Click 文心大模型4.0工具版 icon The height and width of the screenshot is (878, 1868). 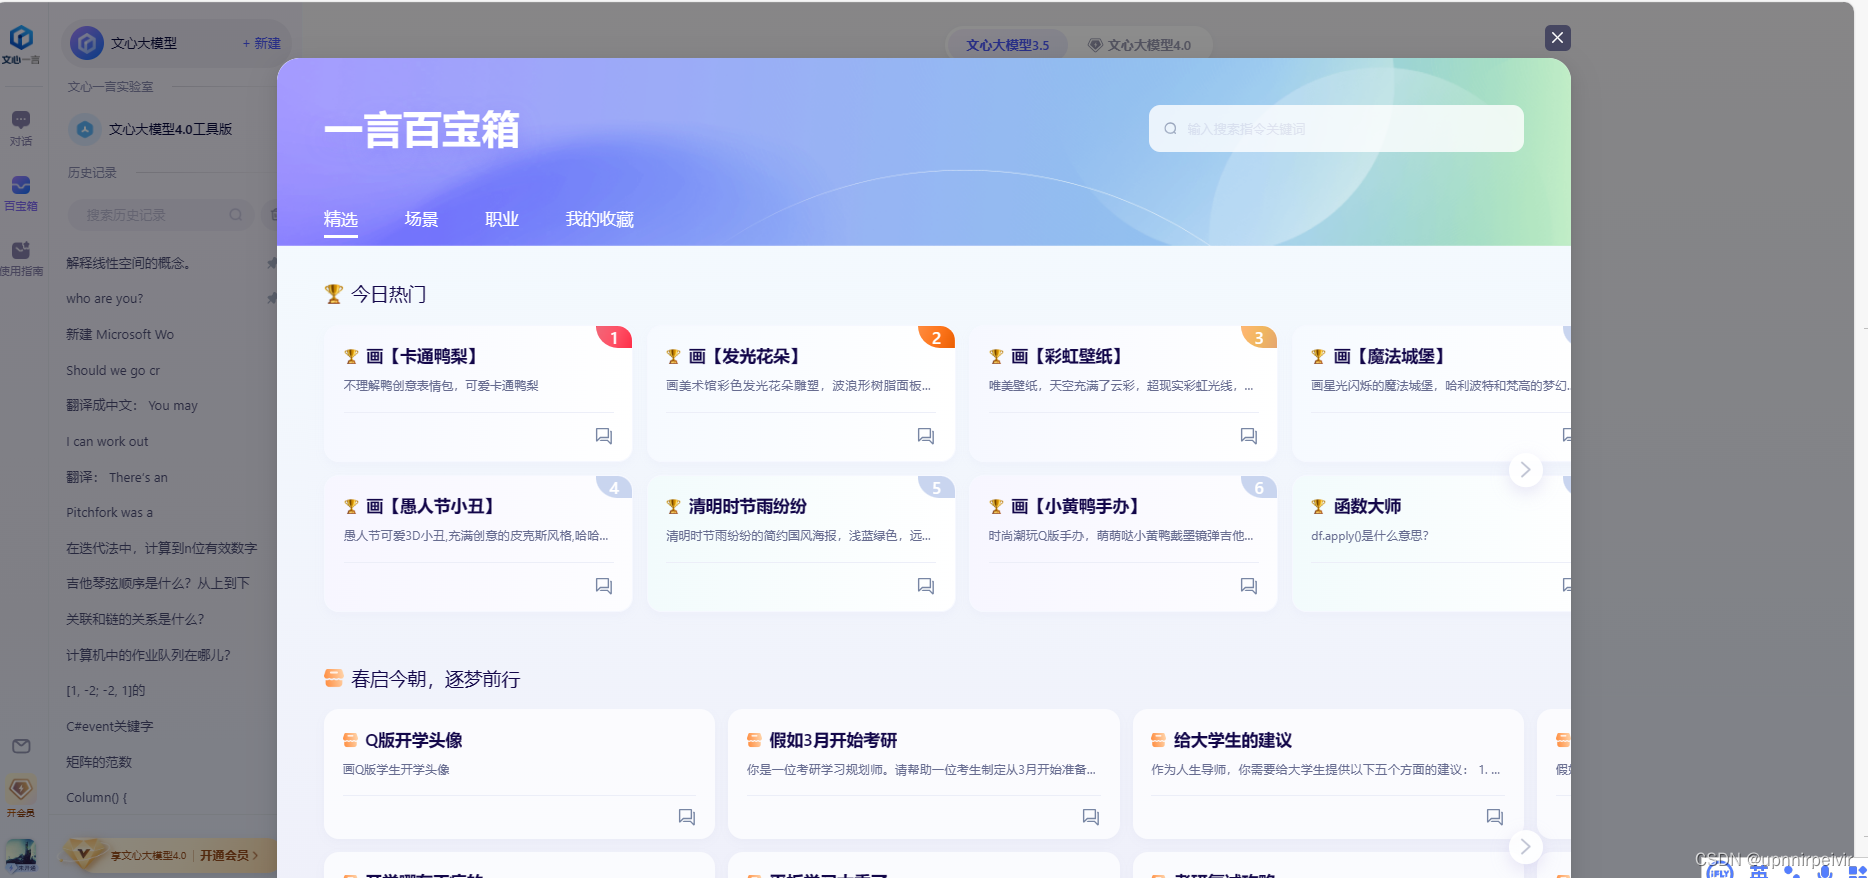(85, 129)
